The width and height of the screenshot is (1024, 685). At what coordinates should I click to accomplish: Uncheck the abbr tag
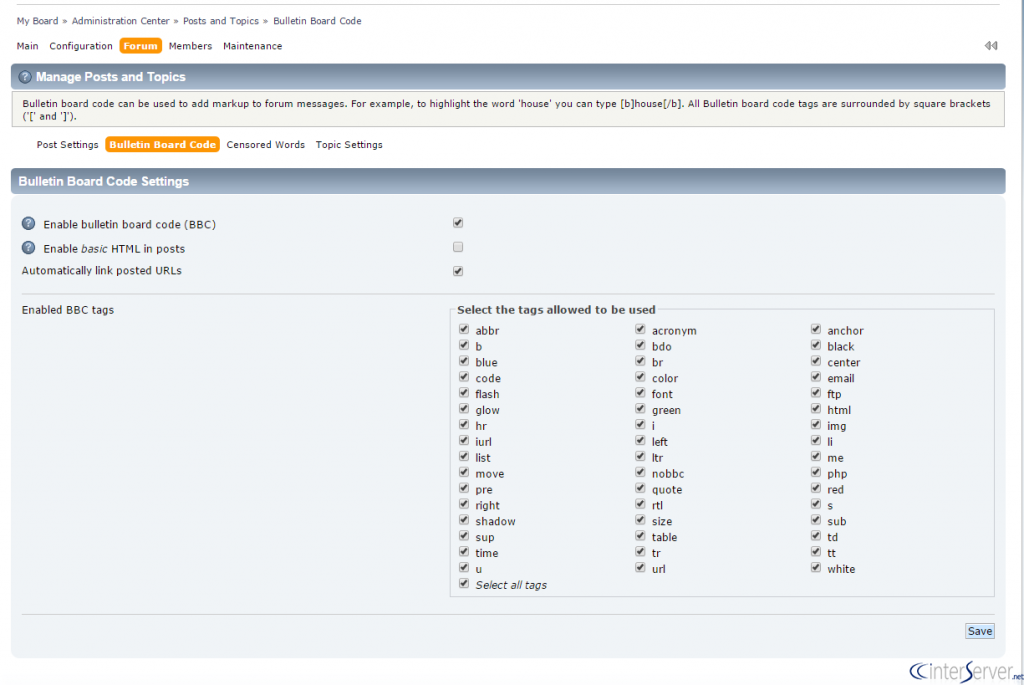click(x=464, y=329)
